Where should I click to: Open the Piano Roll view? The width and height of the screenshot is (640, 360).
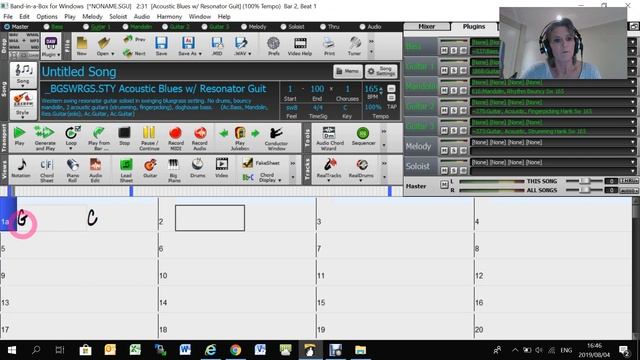[73, 170]
